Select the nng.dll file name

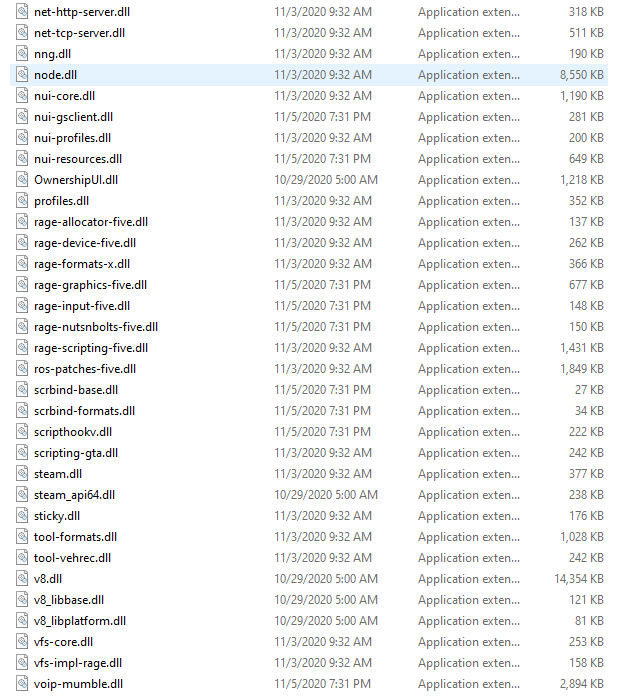[x=52, y=54]
